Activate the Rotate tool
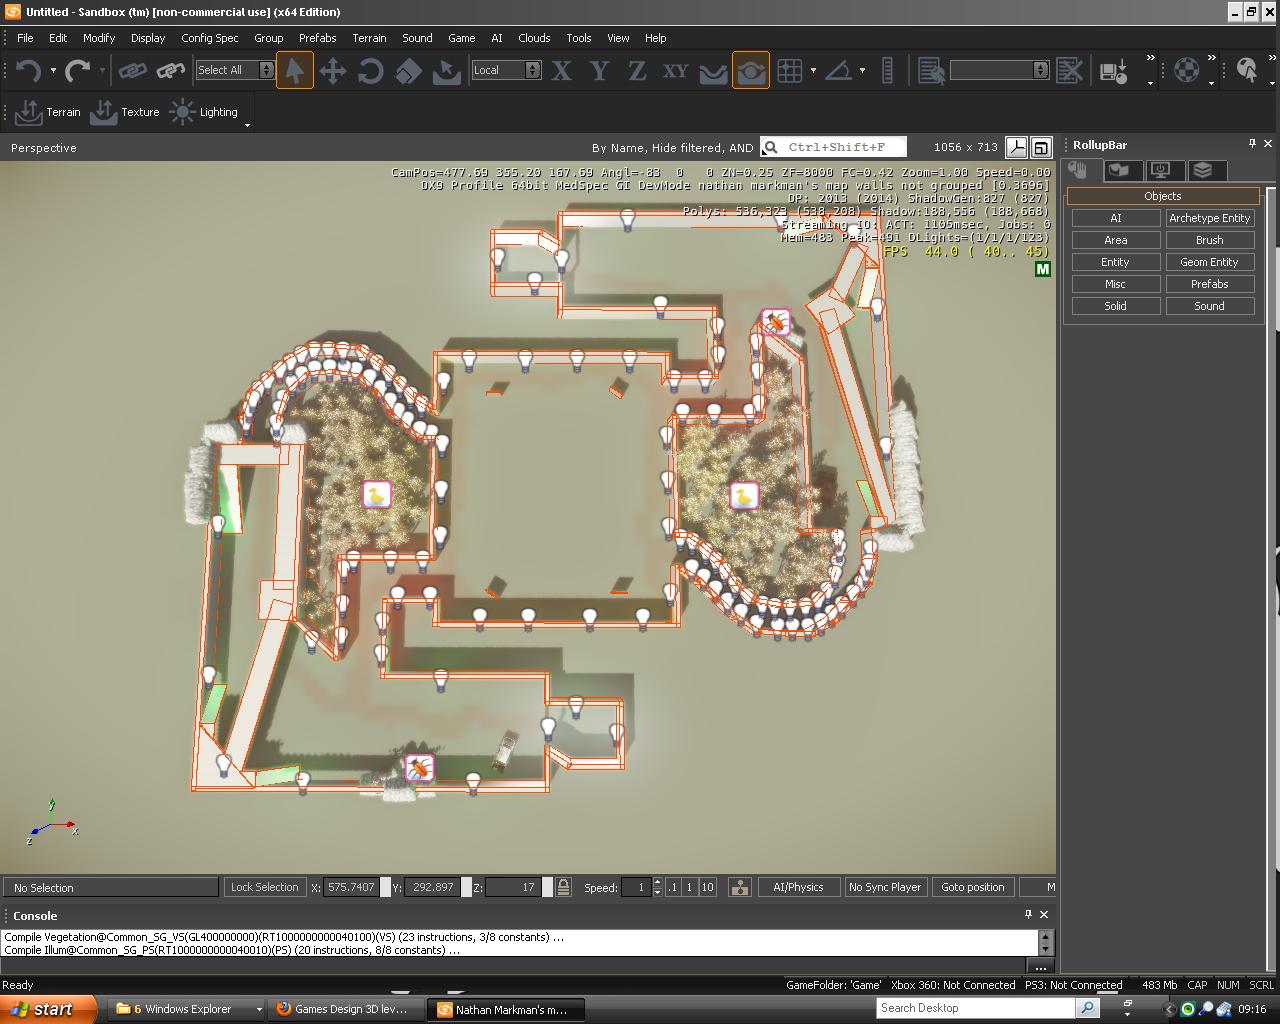Screen dimensions: 1280x1024 pyautogui.click(x=370, y=70)
